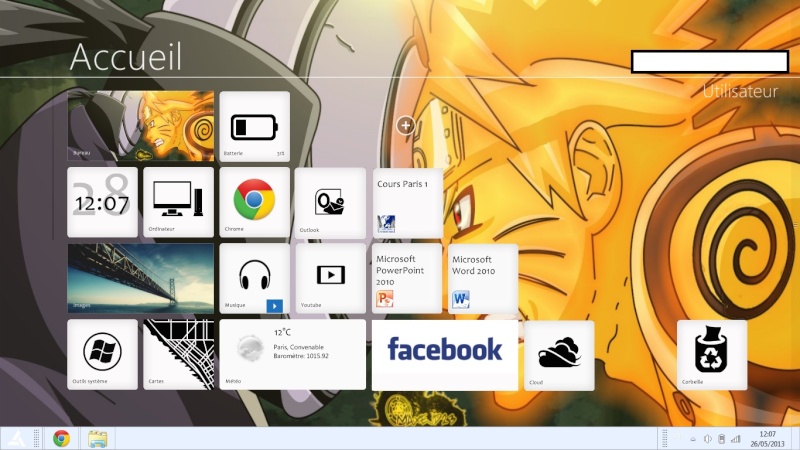Open the Images bridge photo tile

pos(140,278)
